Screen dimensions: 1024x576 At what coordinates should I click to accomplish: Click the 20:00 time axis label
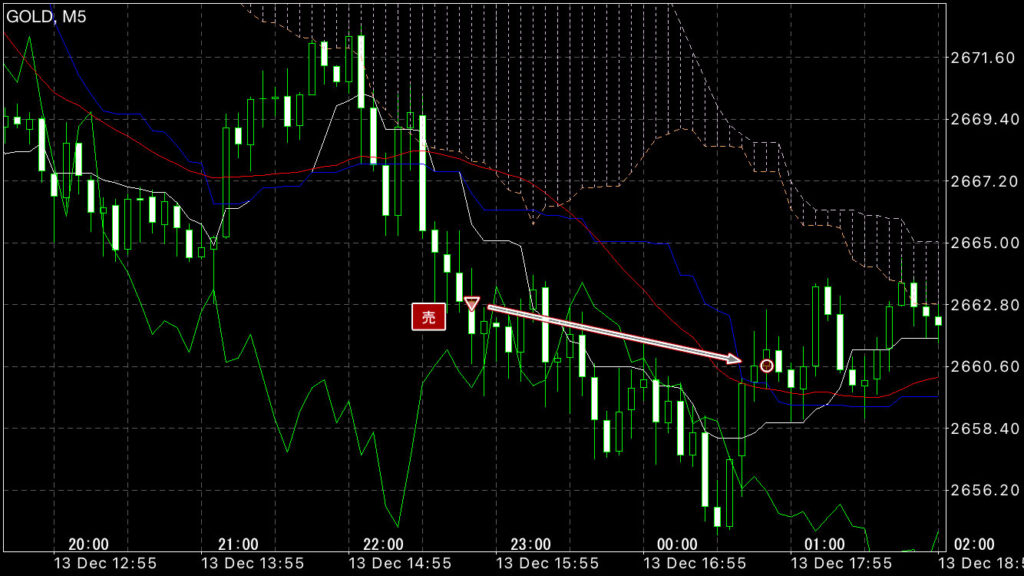coord(89,544)
